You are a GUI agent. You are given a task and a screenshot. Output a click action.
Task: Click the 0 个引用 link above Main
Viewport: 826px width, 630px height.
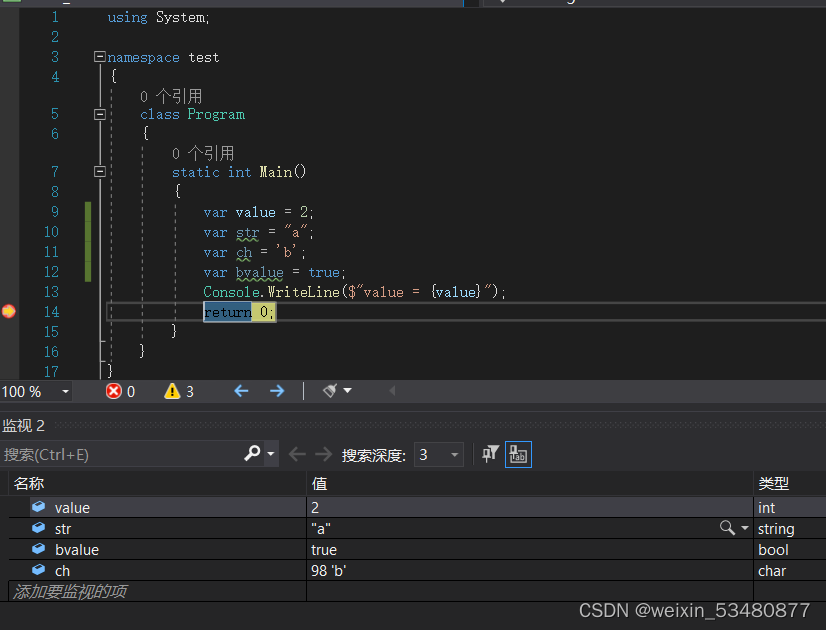tap(203, 153)
